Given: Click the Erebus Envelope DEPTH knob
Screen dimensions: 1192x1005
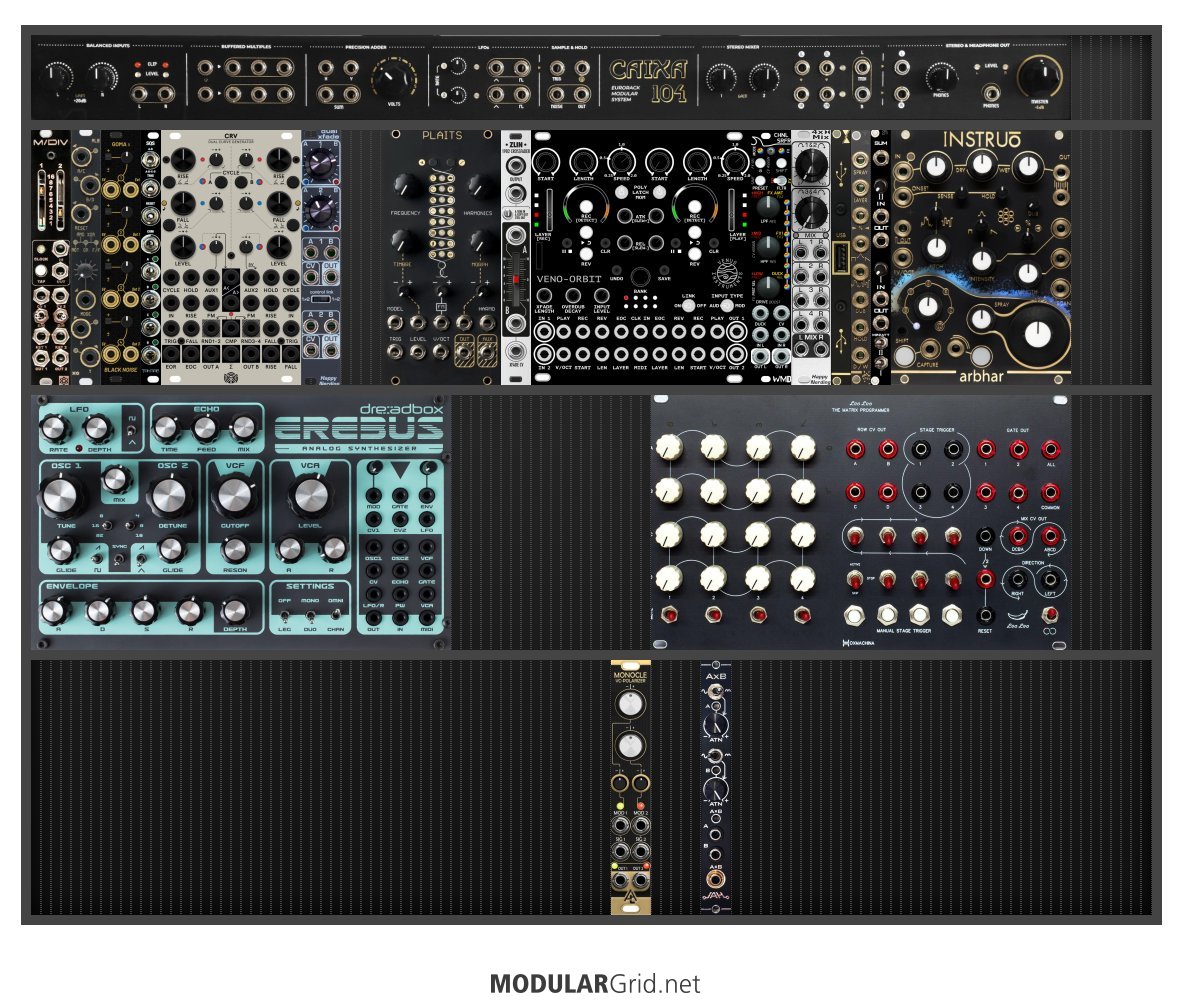Looking at the screenshot, I should [x=233, y=610].
